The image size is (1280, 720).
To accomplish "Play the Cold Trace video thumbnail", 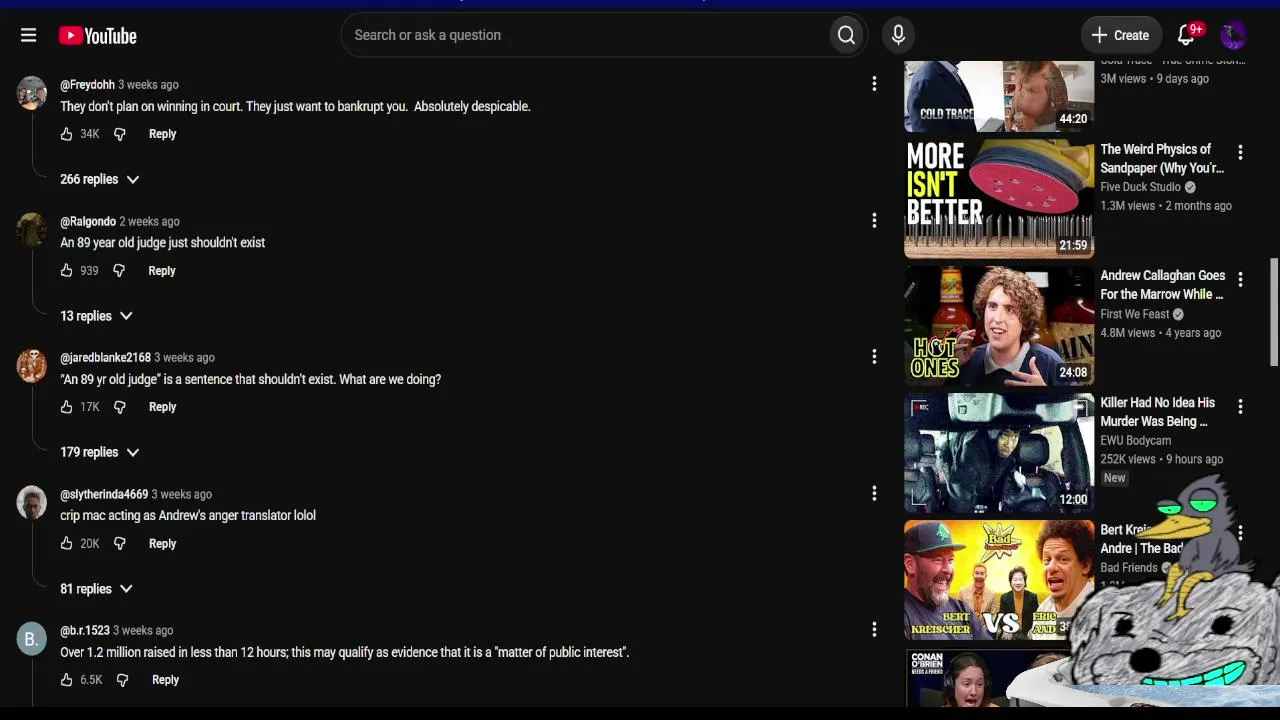I will click(999, 96).
